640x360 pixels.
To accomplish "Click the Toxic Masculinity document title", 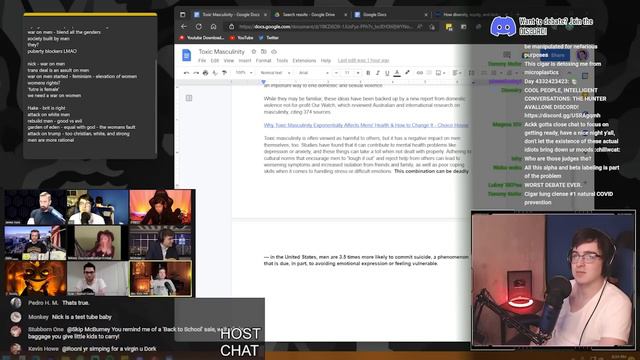I will coord(221,51).
